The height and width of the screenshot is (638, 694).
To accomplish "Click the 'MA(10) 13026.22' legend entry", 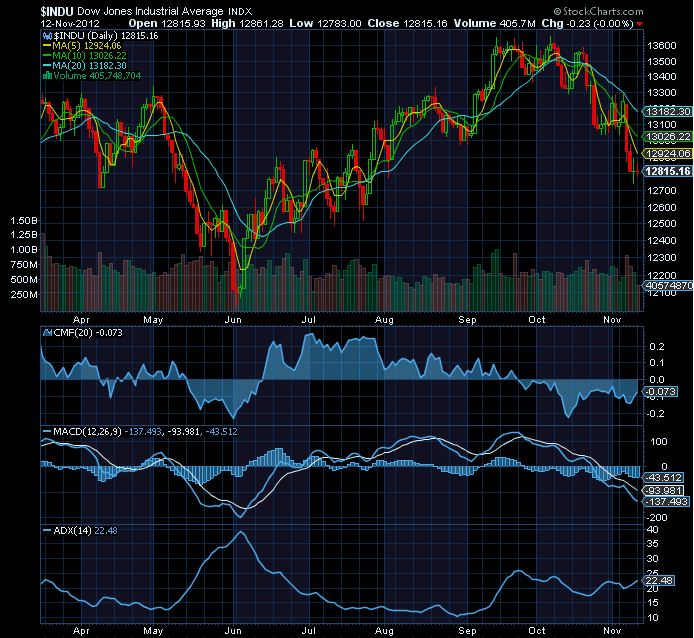I will (x=89, y=56).
